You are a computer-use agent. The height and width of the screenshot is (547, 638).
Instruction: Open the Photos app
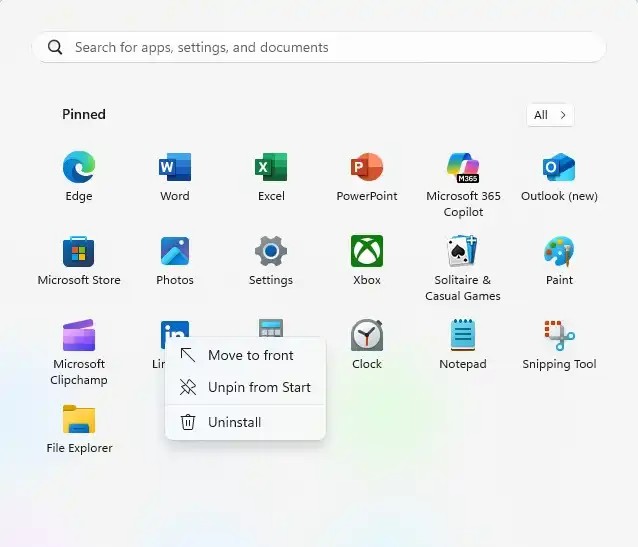175,252
